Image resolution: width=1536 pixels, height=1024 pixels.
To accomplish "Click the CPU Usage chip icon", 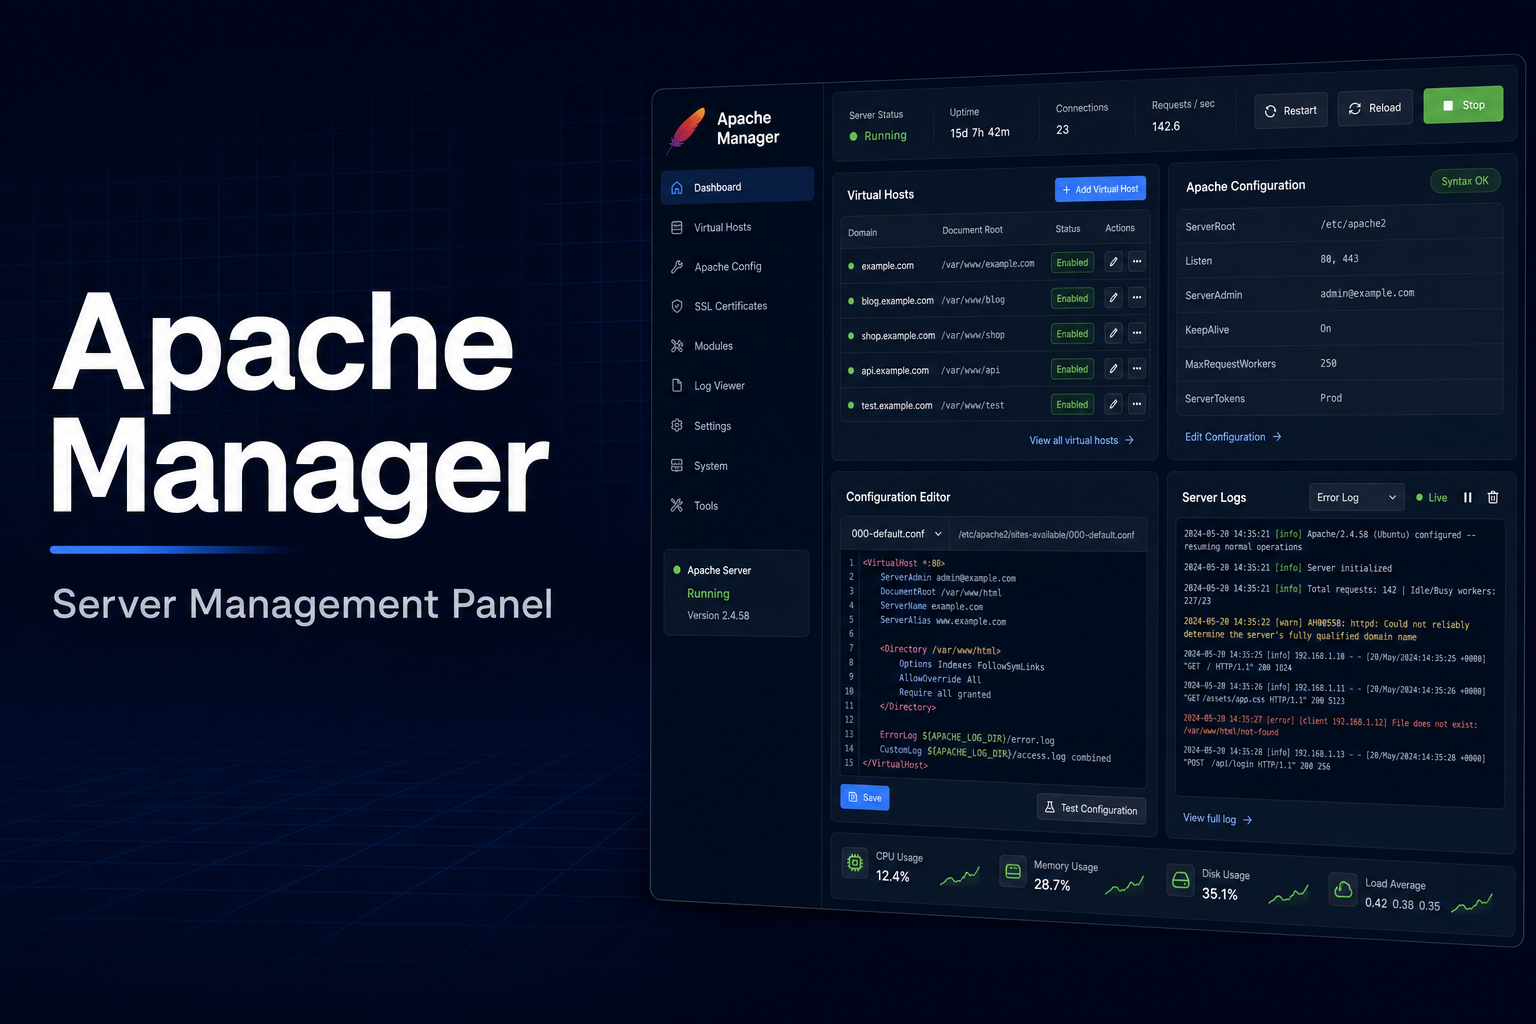I will [x=855, y=862].
